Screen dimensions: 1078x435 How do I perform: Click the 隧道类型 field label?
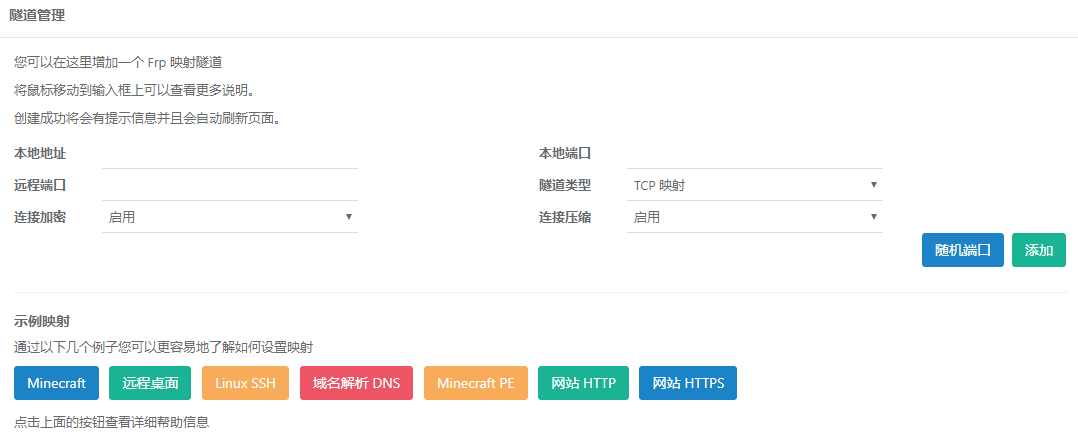(565, 185)
